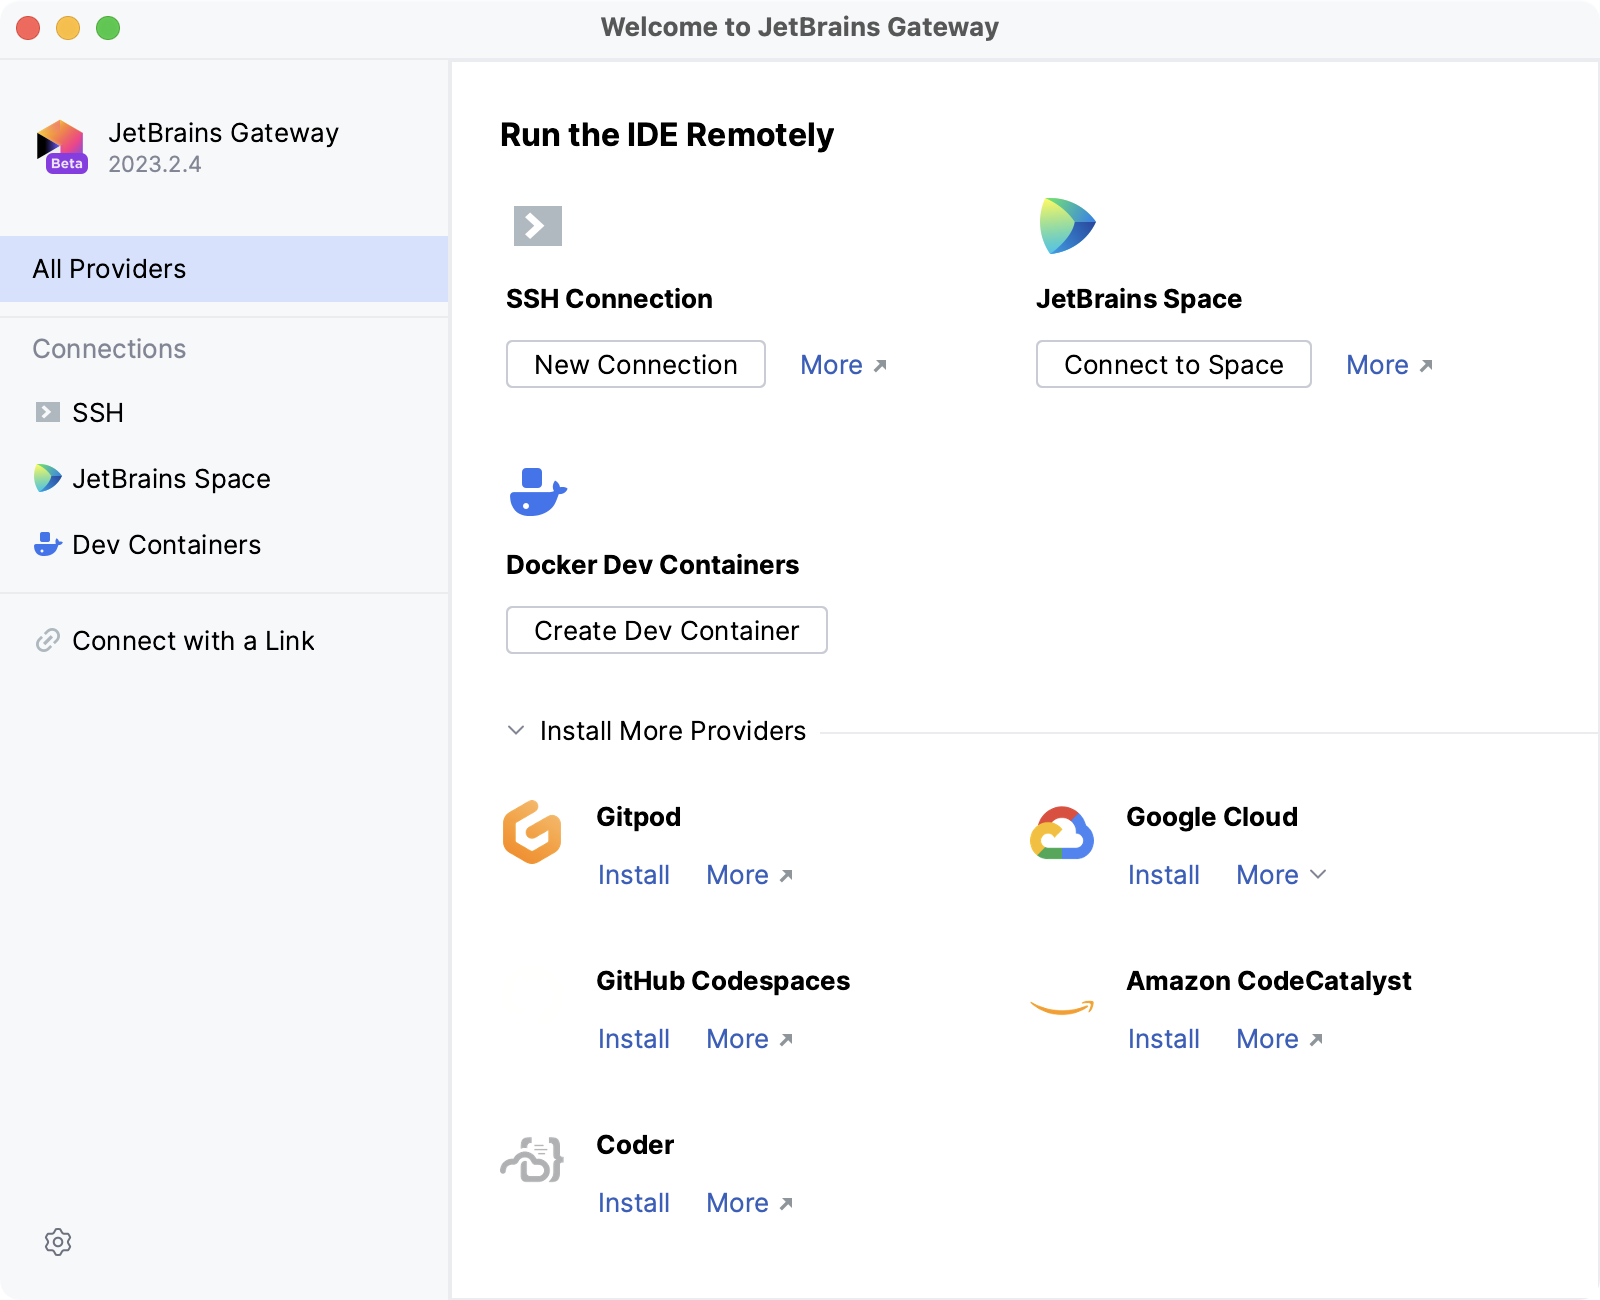Viewport: 1600px width, 1300px height.
Task: Open the Google Cloud More dropdown
Action: point(1281,875)
